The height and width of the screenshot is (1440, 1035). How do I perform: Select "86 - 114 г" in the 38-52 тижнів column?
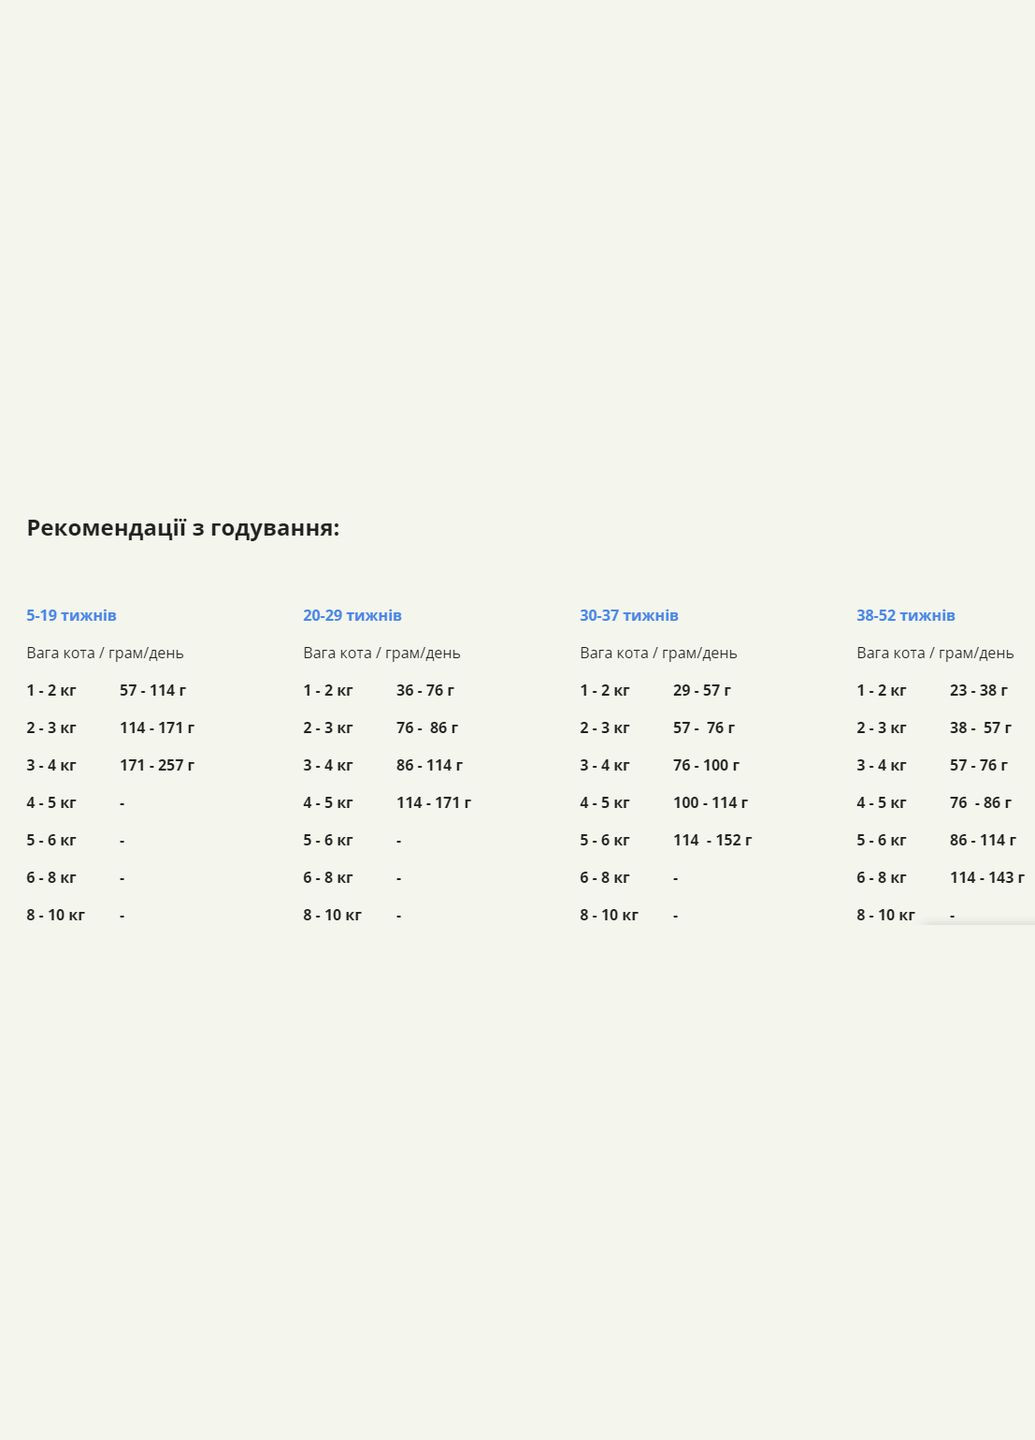[x=983, y=840]
